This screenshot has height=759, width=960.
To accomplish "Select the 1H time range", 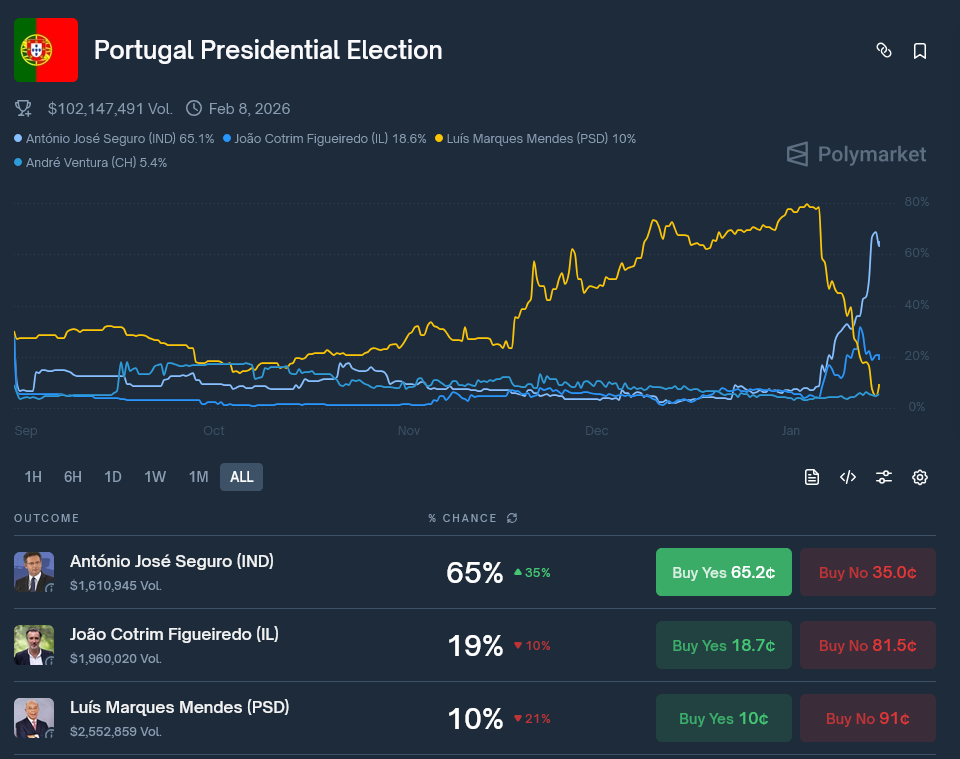I will (x=33, y=477).
